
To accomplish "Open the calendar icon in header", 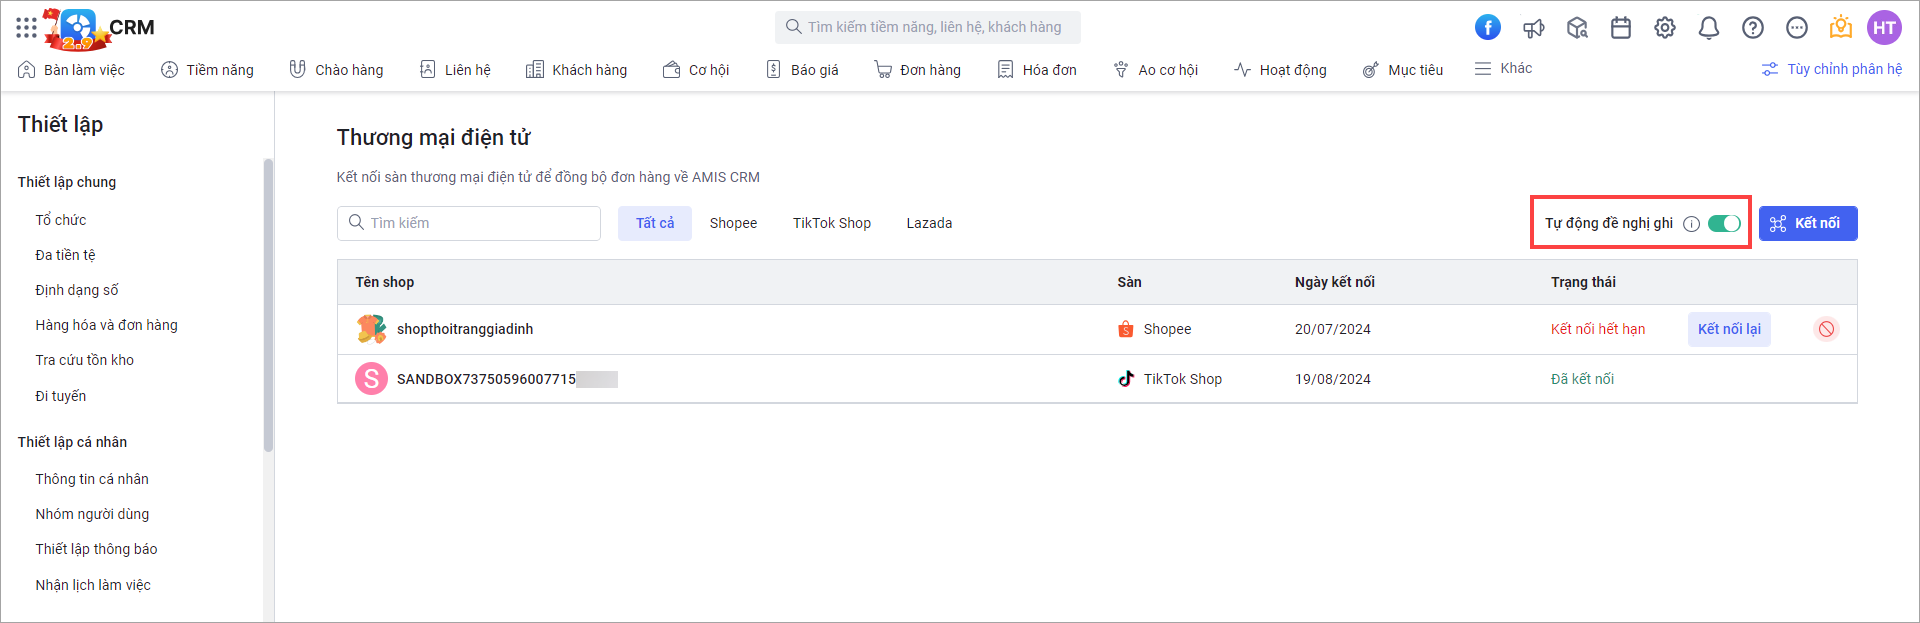I will [x=1621, y=28].
